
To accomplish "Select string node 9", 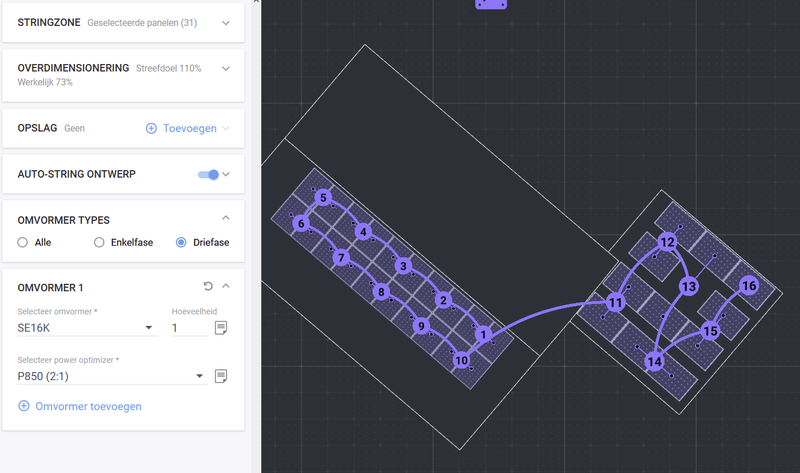I will (421, 326).
